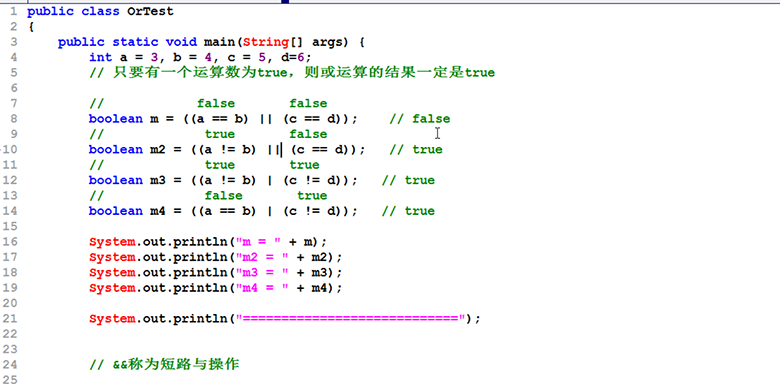
Task: Click line number 15 in the gutter
Action: tap(9, 226)
